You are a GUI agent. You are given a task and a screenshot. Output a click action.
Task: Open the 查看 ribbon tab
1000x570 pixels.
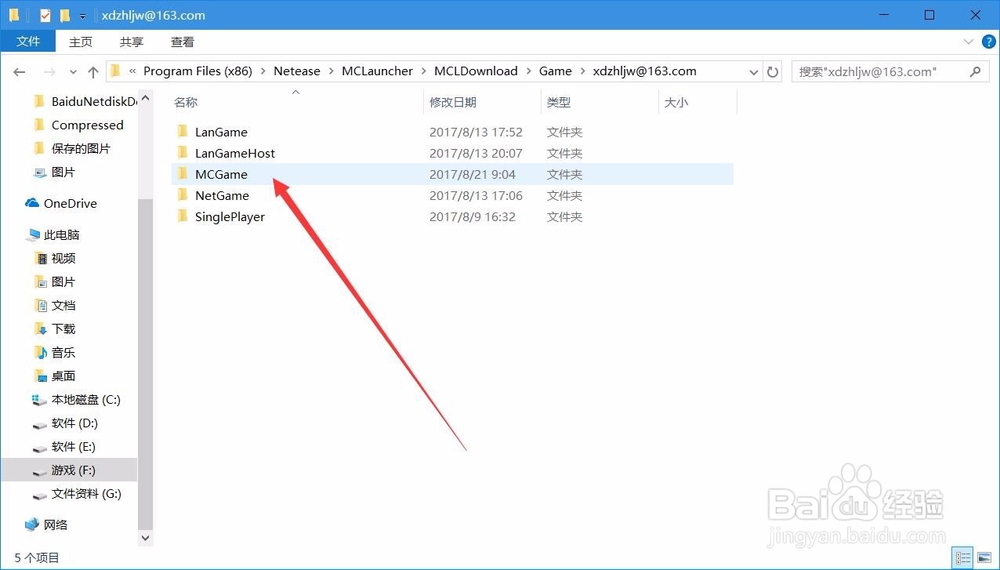click(x=182, y=42)
